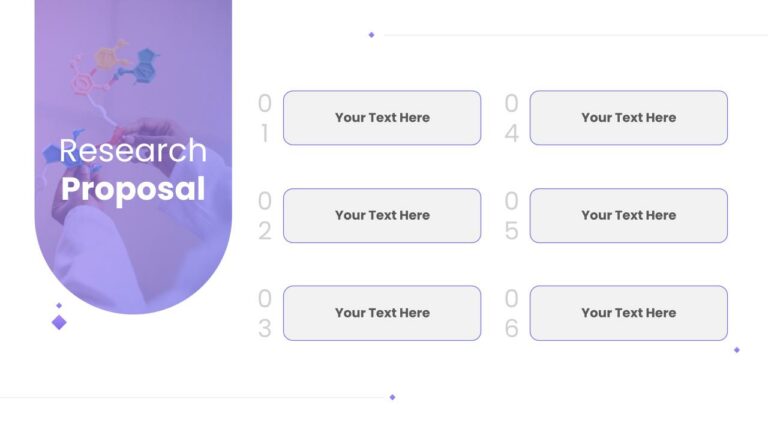Click the number 02 label
Screen dimensions: 768x432
point(264,216)
